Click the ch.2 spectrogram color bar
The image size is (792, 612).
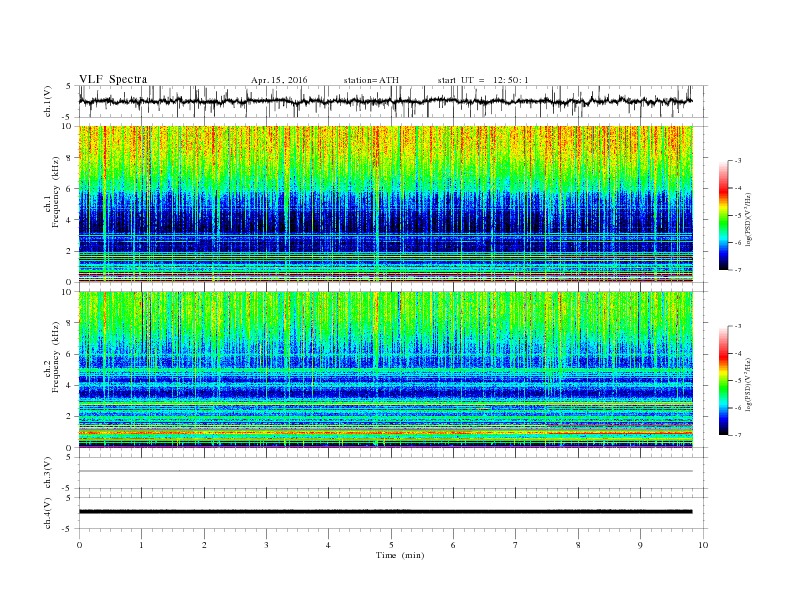[x=723, y=380]
